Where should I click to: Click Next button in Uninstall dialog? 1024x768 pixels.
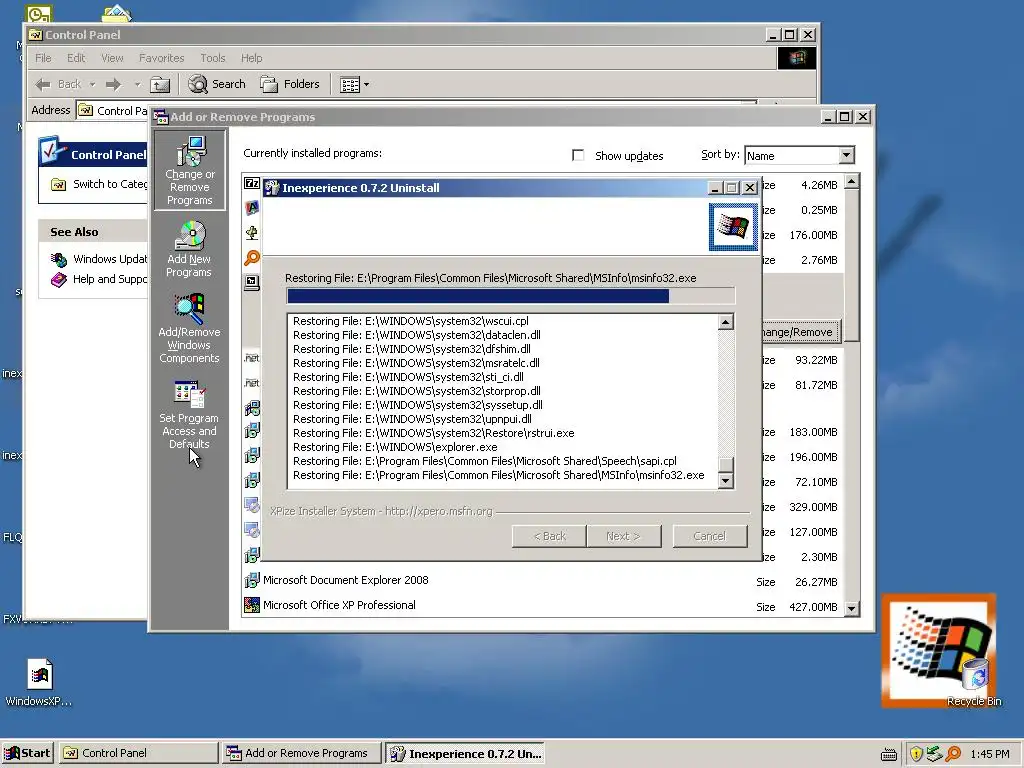(x=624, y=536)
